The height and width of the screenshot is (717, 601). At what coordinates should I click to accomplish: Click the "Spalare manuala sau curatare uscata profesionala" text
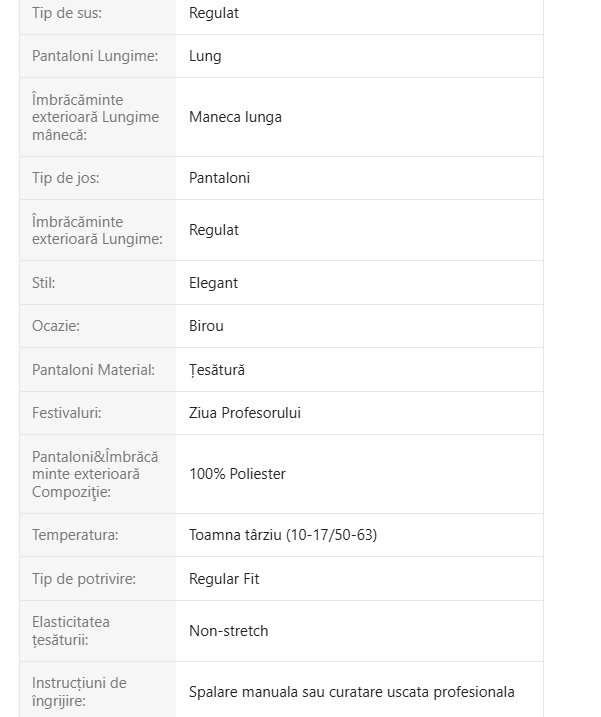click(x=351, y=692)
